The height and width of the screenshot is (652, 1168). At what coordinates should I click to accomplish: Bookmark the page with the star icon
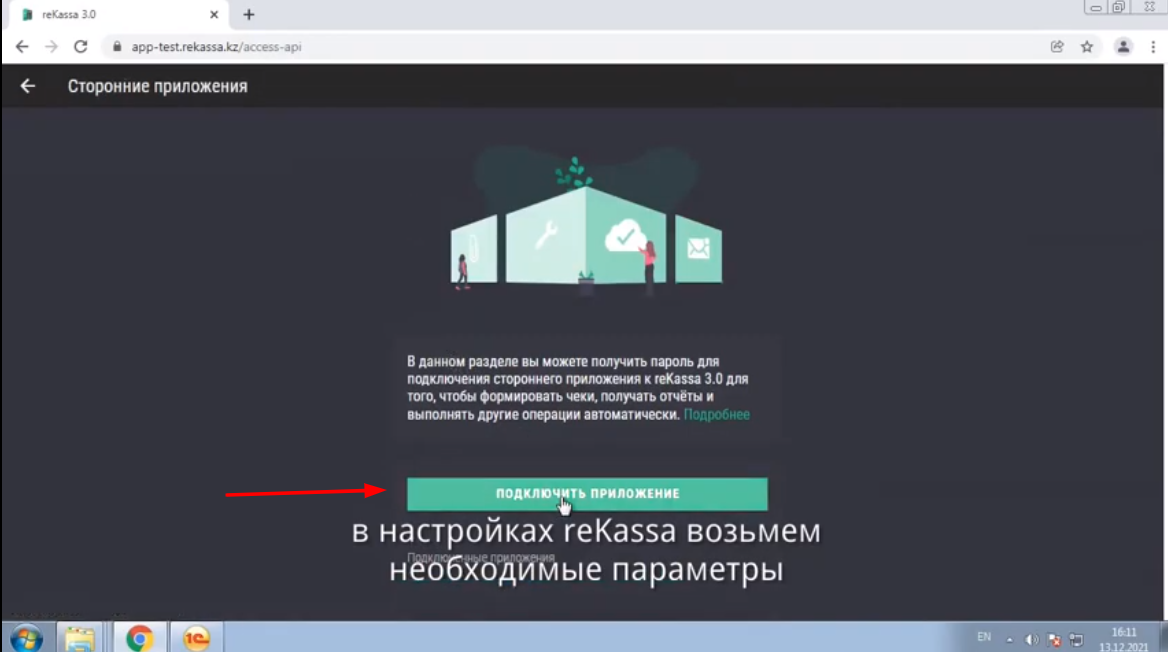(1087, 47)
